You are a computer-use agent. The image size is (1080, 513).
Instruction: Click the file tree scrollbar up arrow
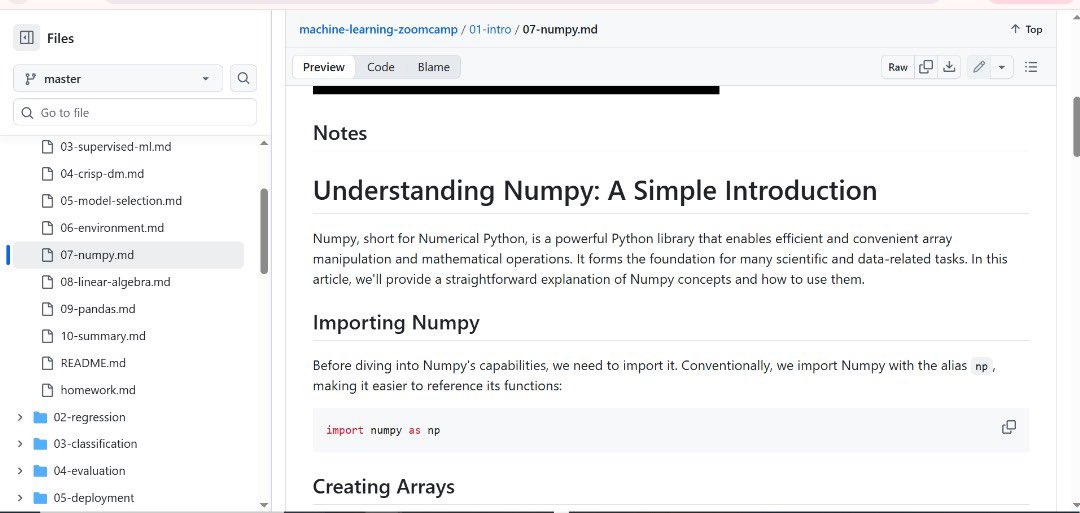264,143
